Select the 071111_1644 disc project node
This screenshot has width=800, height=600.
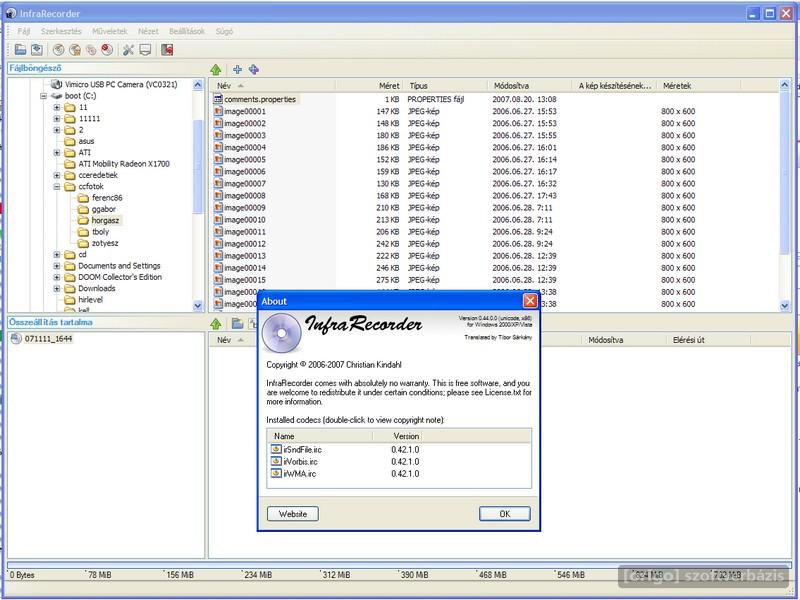48,339
